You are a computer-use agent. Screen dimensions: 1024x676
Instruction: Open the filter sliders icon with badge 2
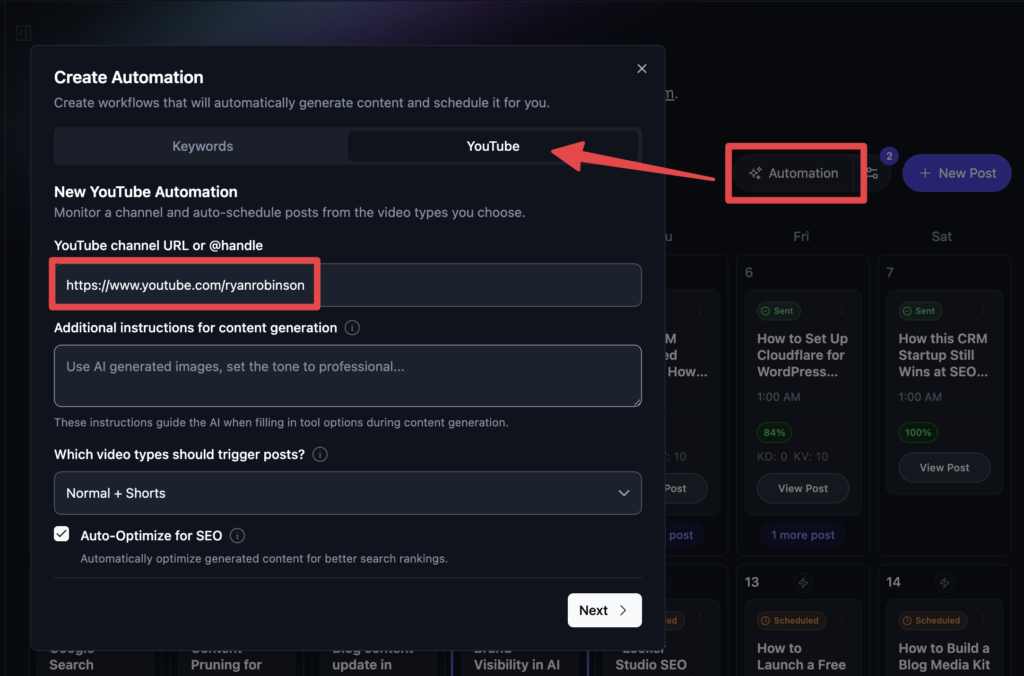873,172
